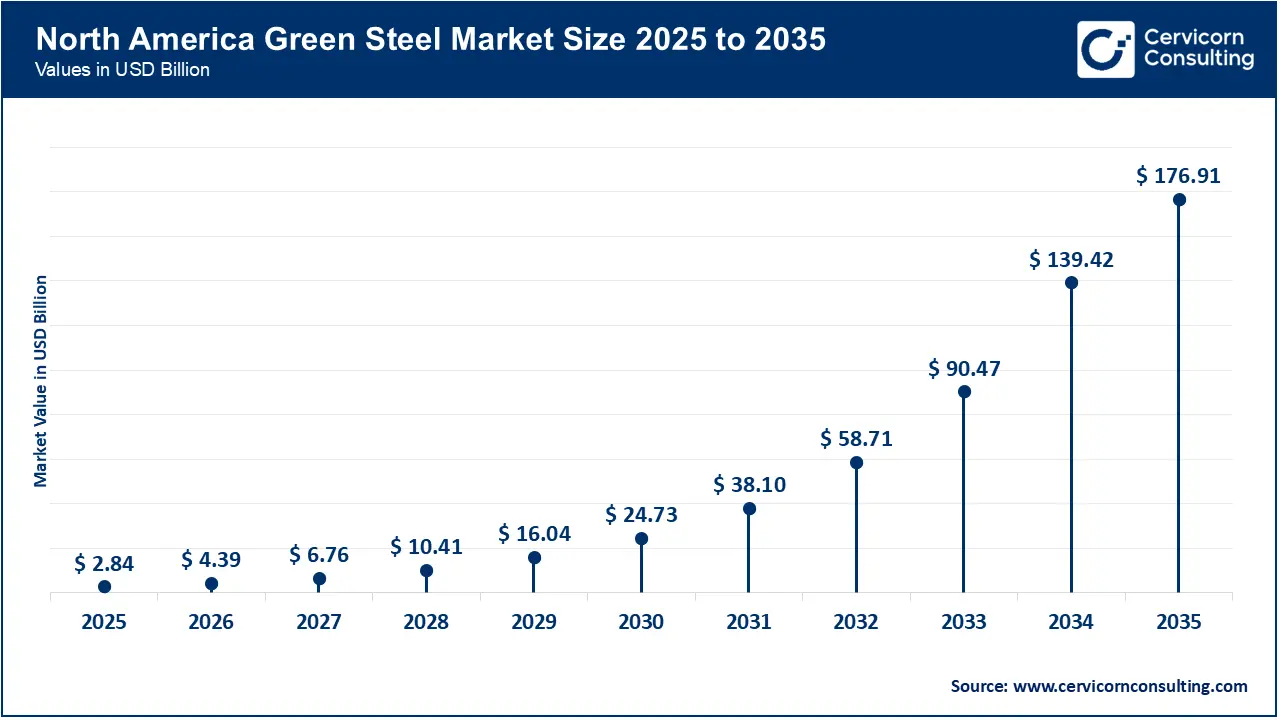
Task: Click the subtitle 'Values in USD Billion'
Action: [122, 70]
